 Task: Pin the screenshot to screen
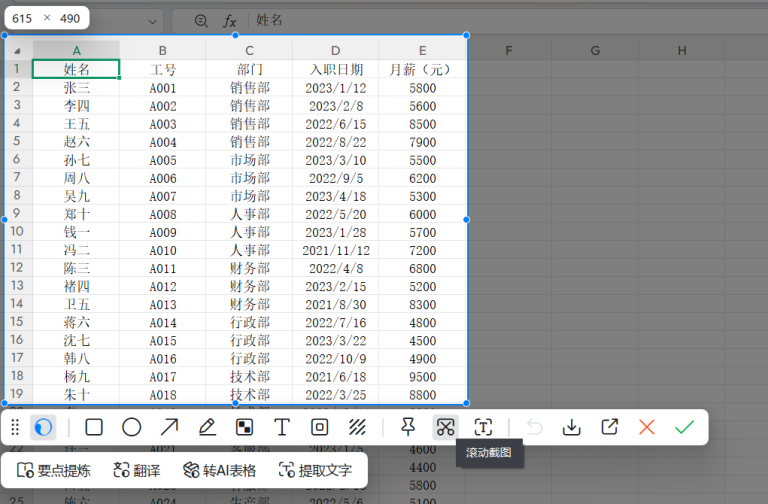pyautogui.click(x=408, y=427)
